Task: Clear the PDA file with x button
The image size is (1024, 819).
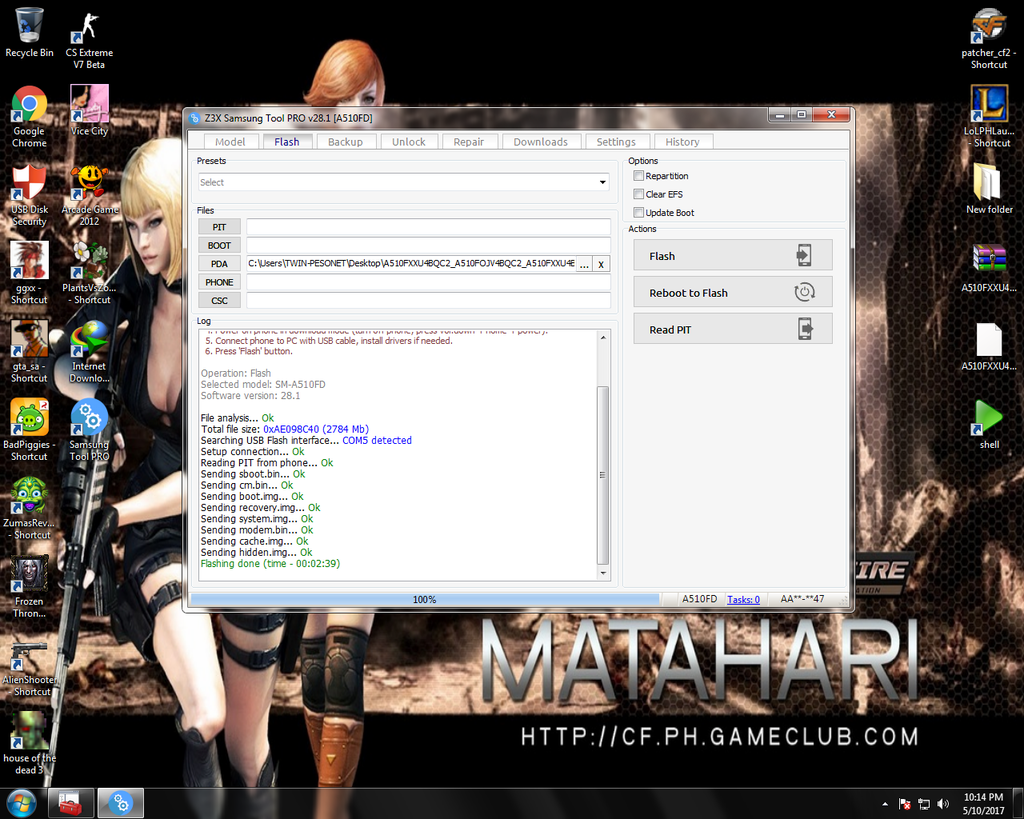Action: tap(601, 264)
